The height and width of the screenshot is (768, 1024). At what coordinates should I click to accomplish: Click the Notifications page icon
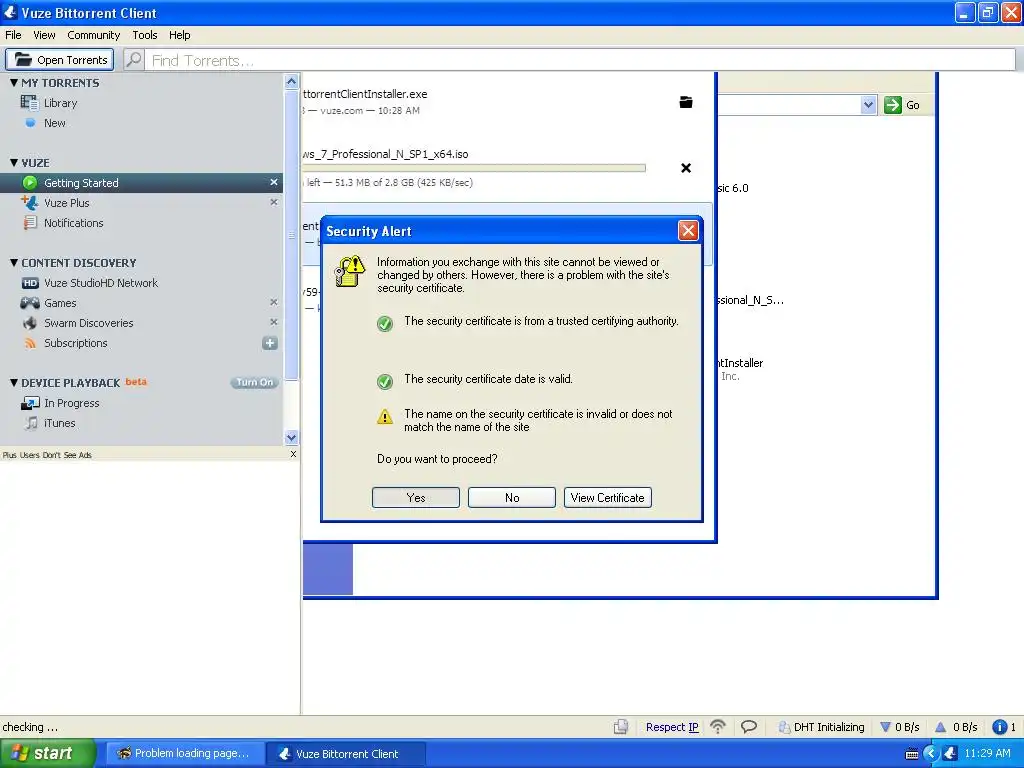point(30,223)
